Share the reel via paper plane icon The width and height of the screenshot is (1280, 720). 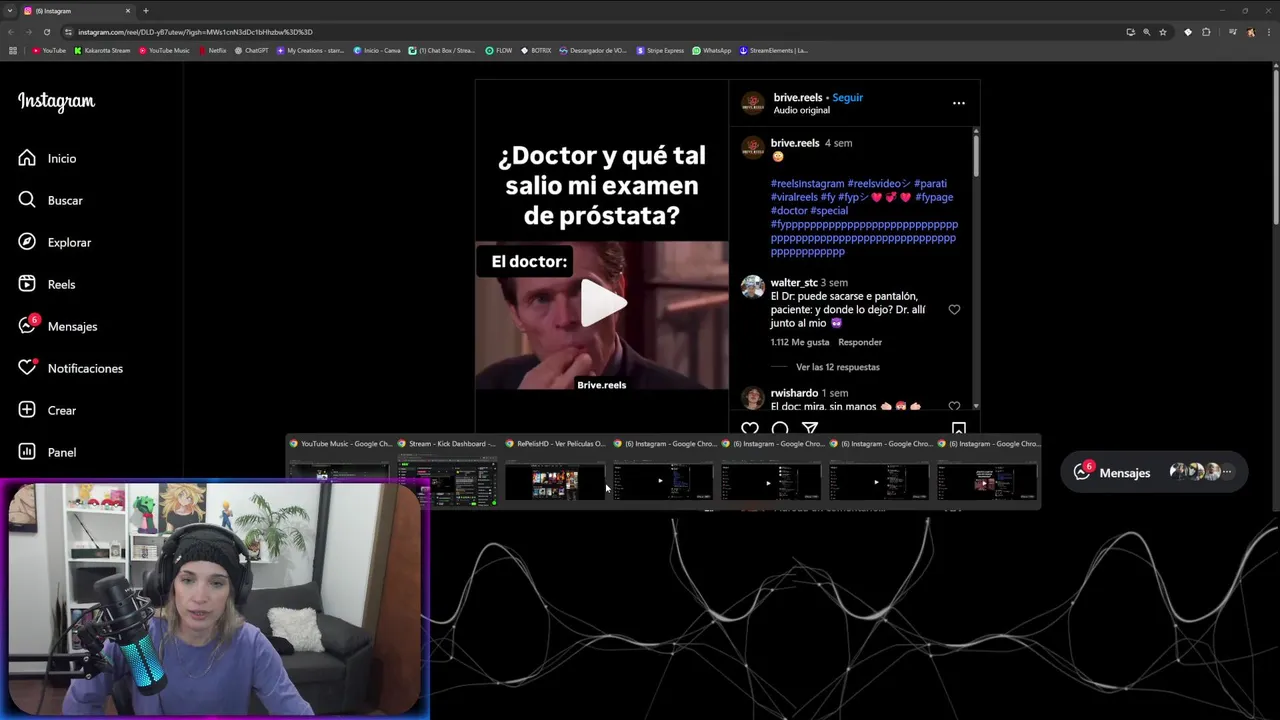(810, 429)
